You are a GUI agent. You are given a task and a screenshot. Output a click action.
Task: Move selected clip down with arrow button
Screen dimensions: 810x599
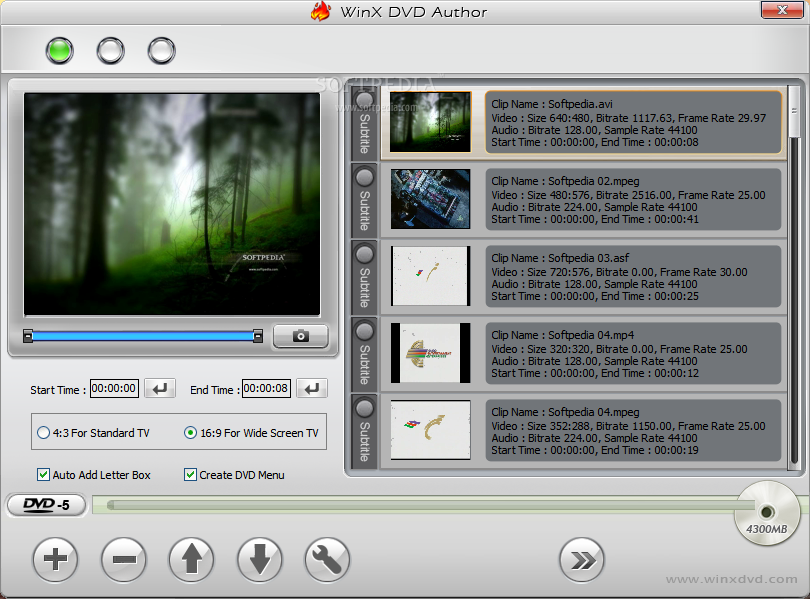pos(259,559)
